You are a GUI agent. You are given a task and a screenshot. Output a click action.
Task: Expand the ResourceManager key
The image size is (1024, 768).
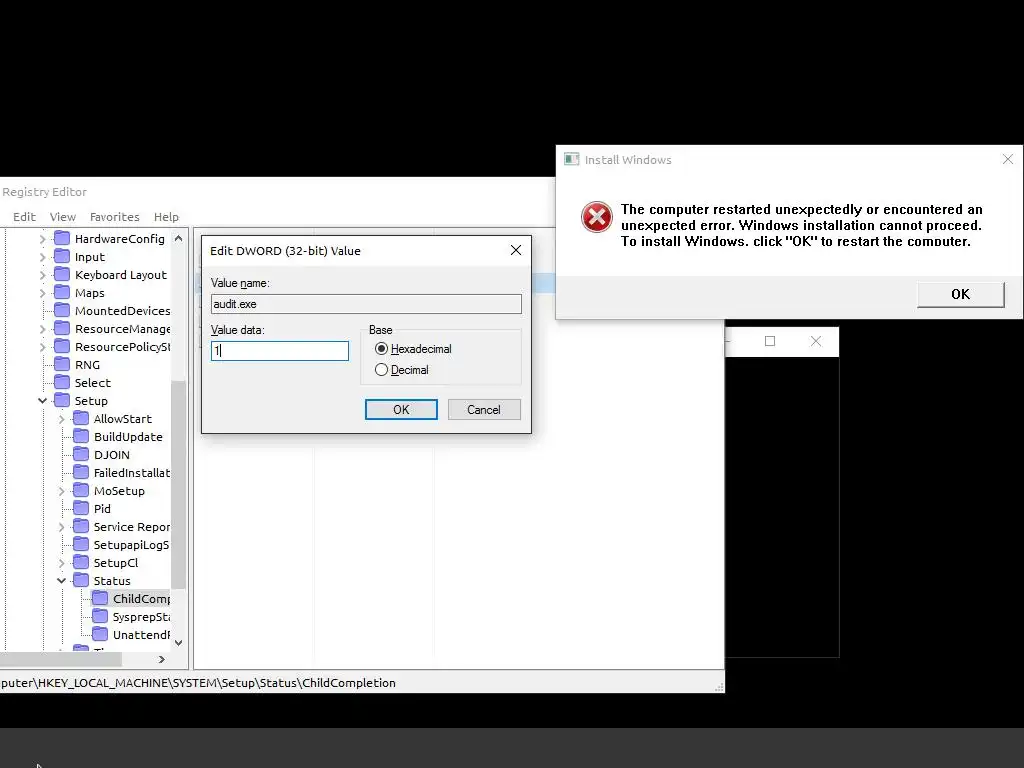click(x=42, y=329)
